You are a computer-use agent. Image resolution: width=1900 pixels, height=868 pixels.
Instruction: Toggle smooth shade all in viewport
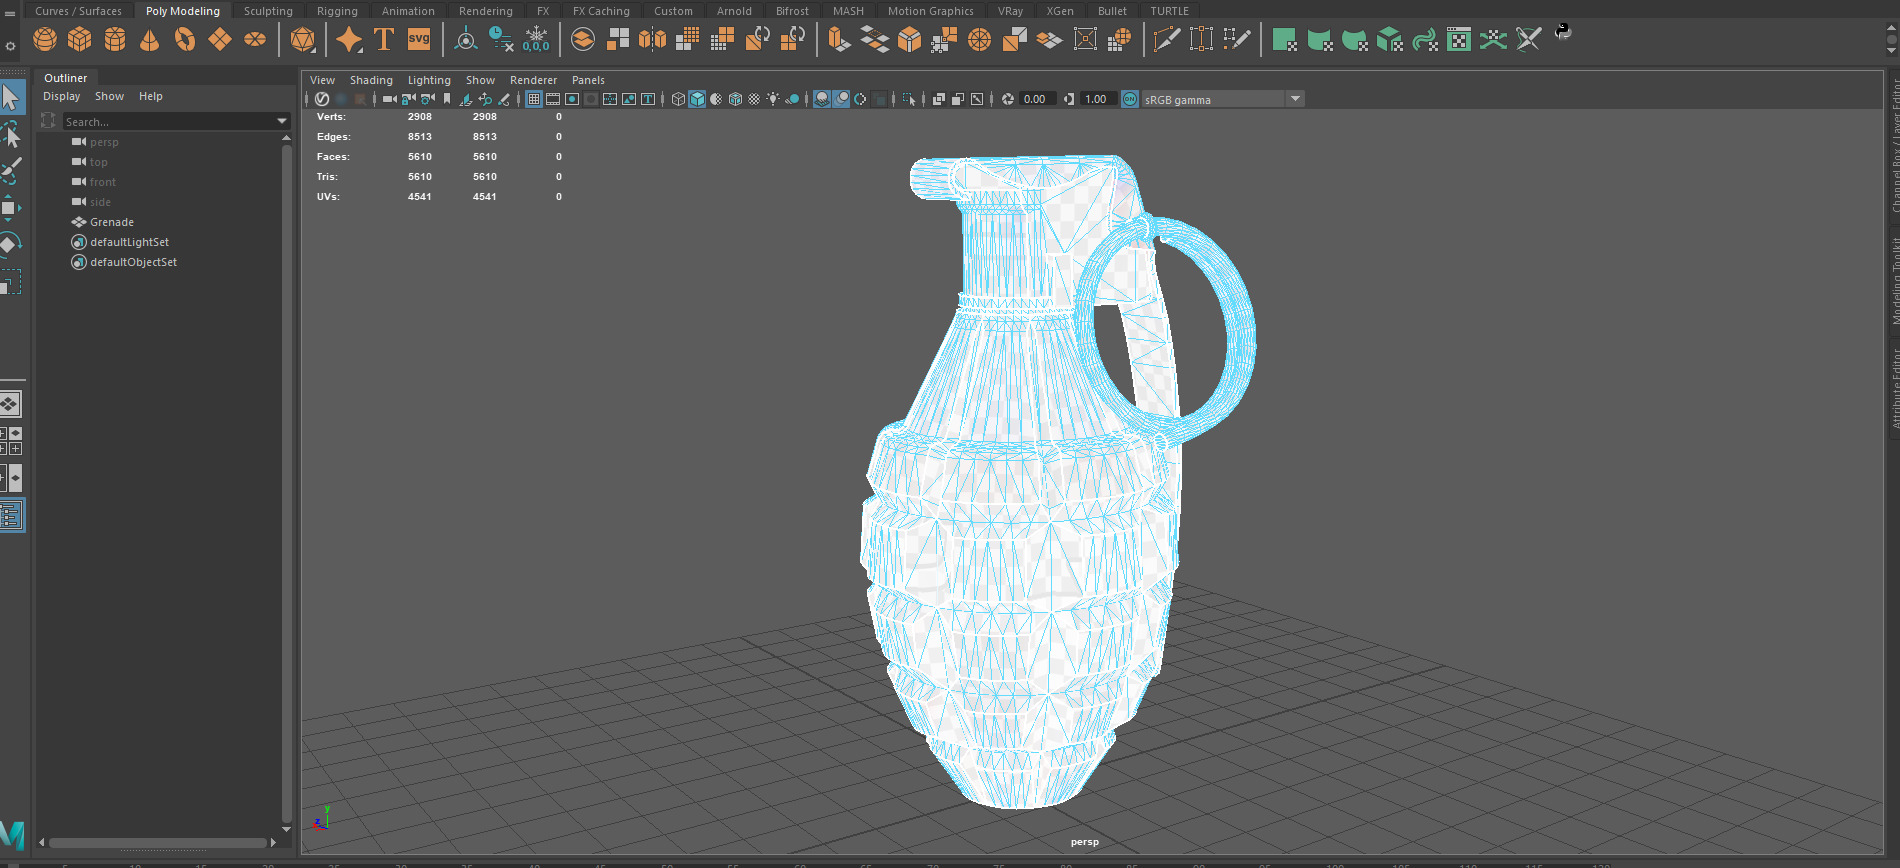[697, 99]
